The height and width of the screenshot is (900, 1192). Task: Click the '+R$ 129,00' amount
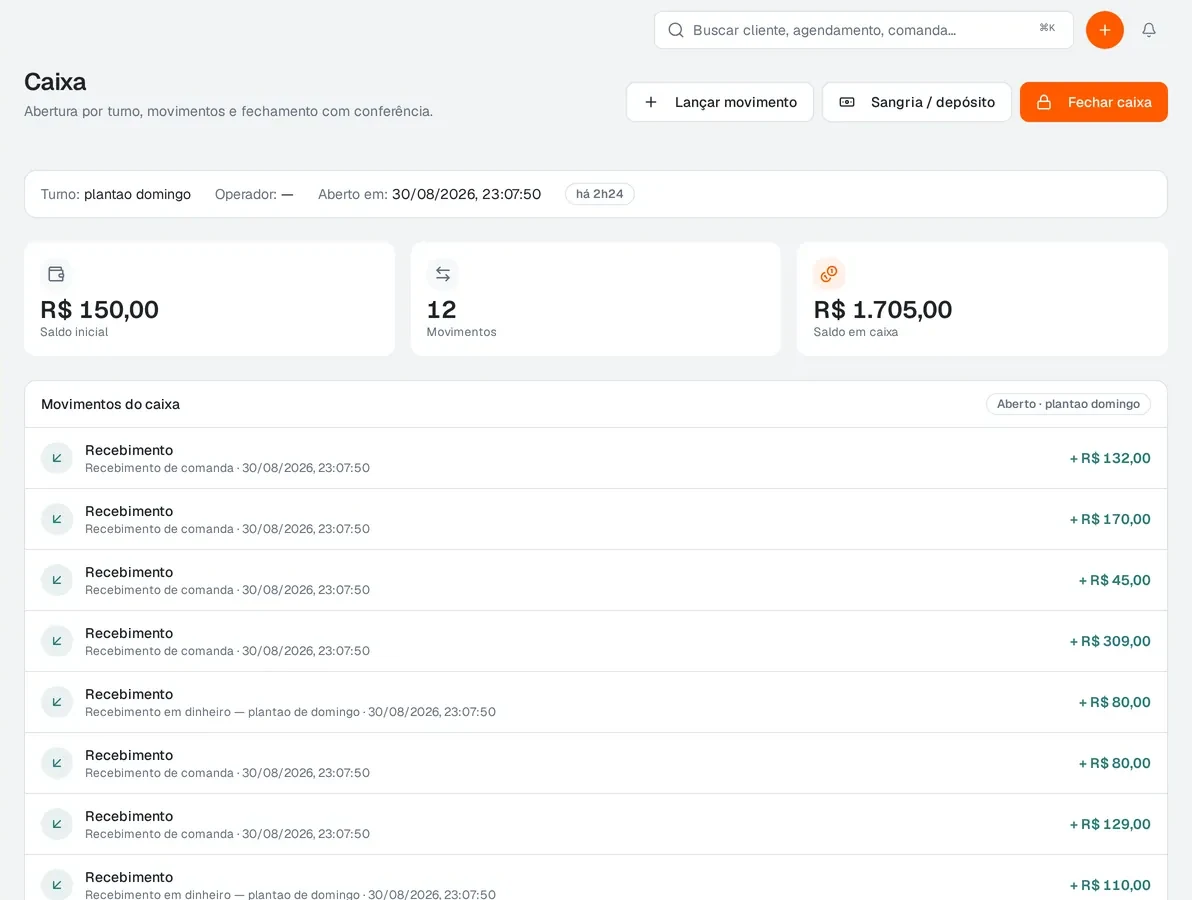coord(1110,824)
